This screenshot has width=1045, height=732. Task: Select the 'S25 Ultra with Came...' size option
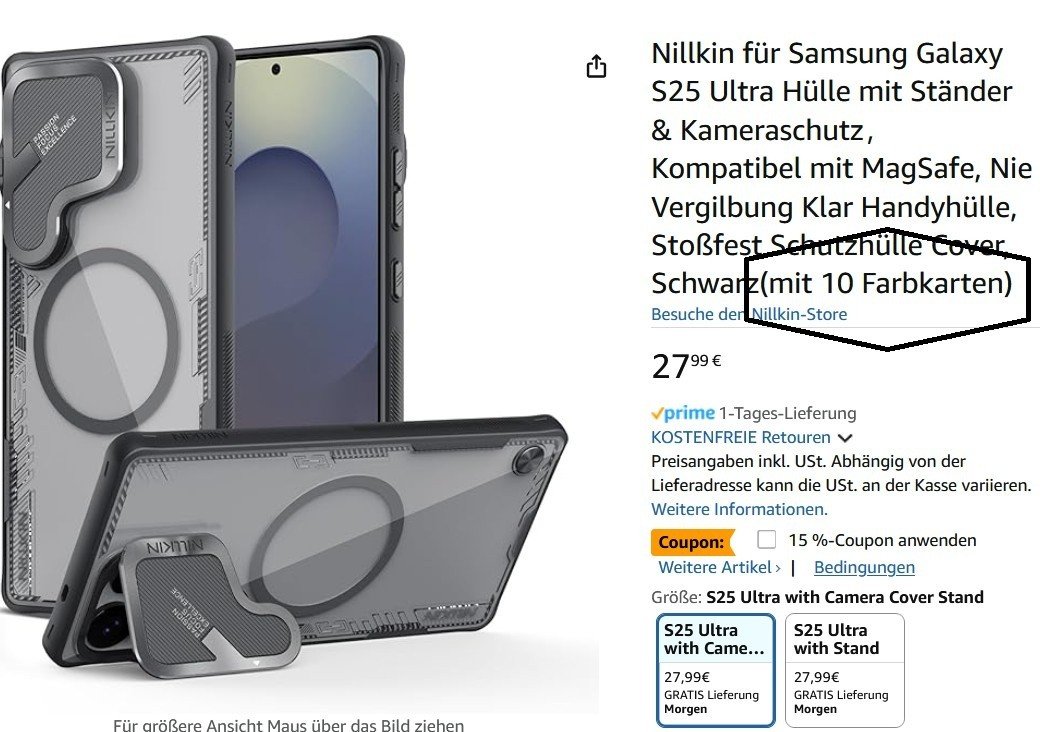click(716, 670)
